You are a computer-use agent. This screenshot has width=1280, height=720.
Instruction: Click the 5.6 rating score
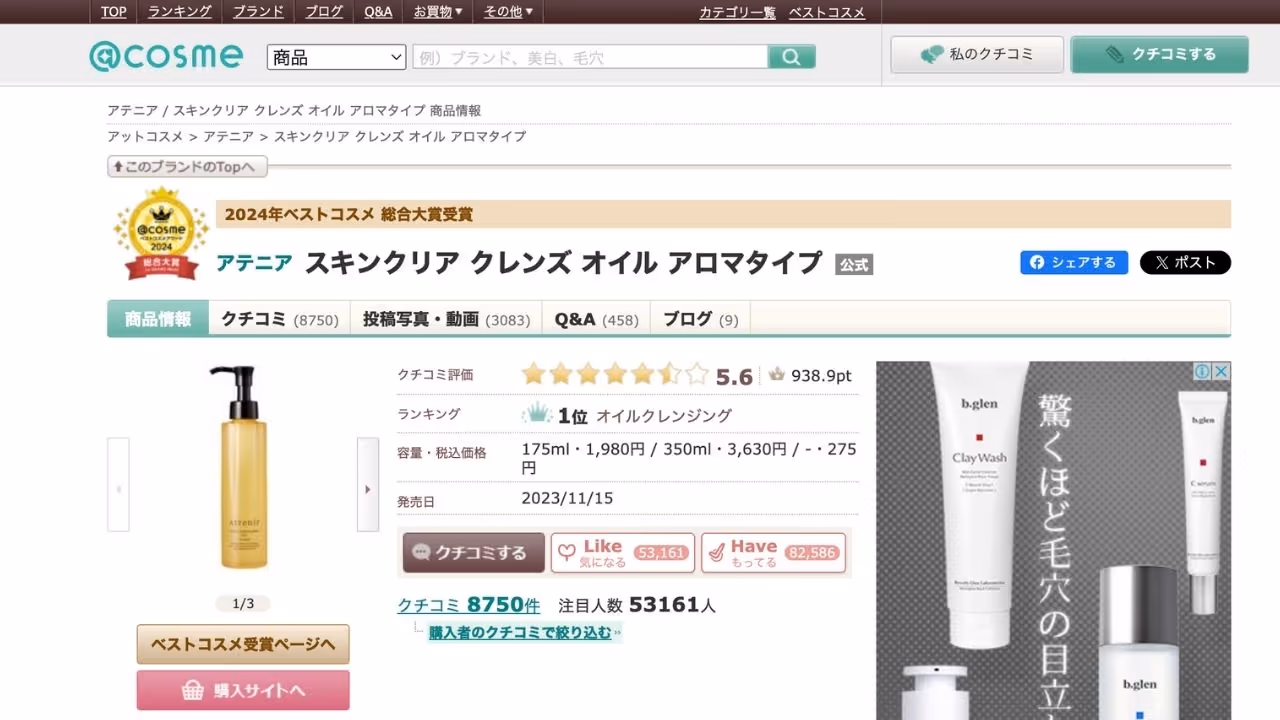click(x=734, y=376)
